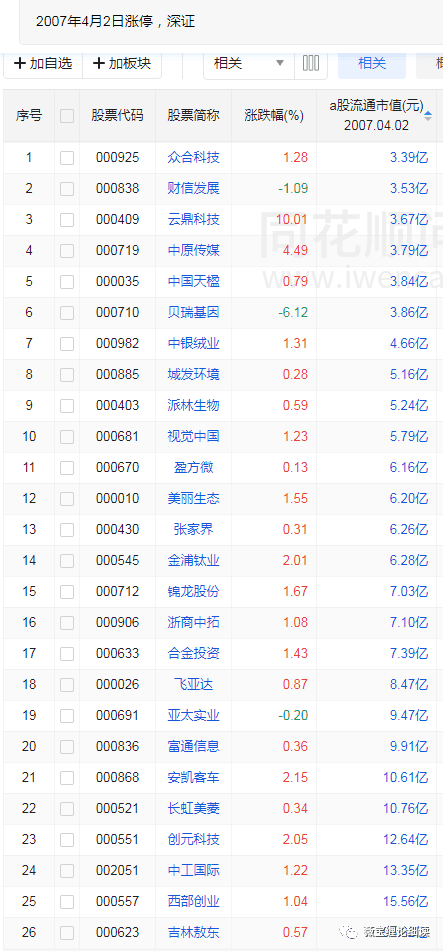This screenshot has width=443, height=951.
Task: Tick the select-all checkbox in the header
Action: click(x=67, y=116)
